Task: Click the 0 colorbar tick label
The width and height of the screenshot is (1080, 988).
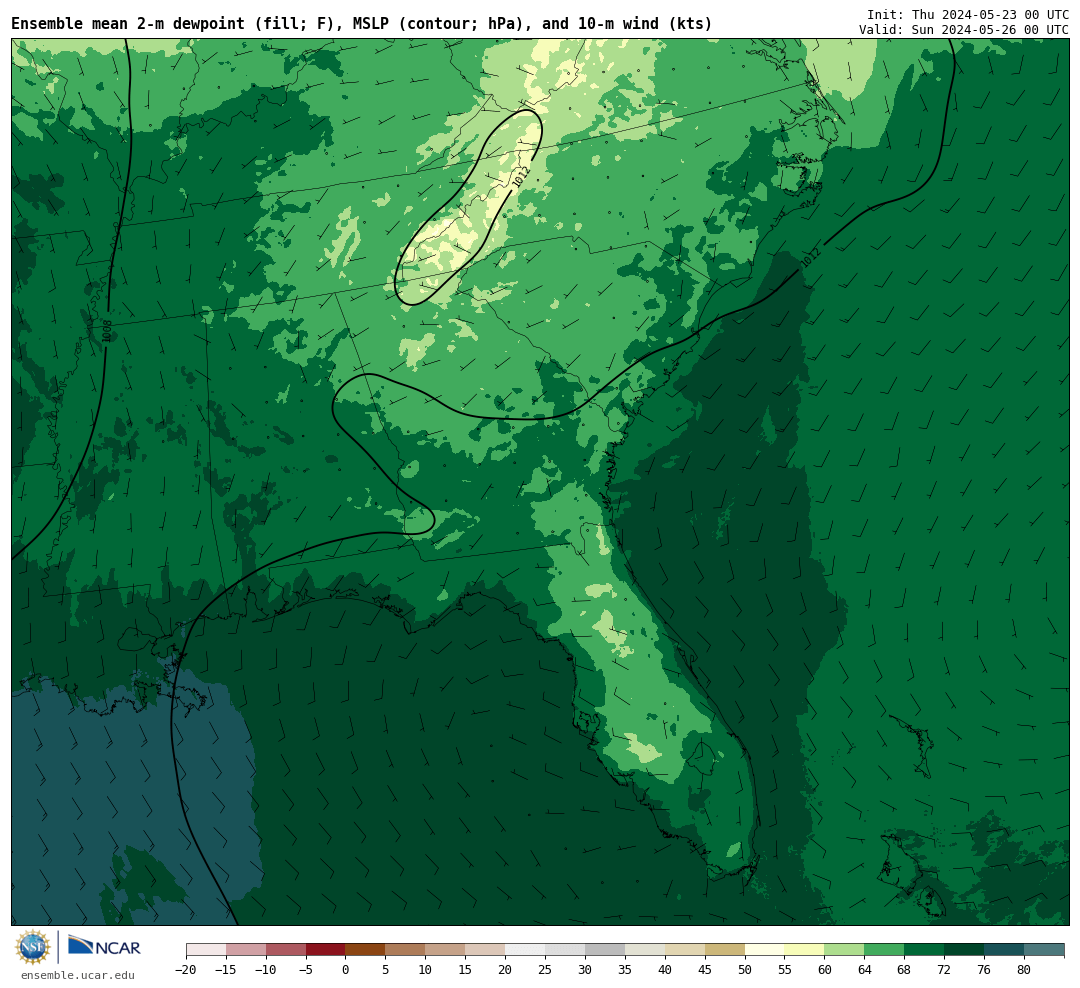Action: (345, 969)
